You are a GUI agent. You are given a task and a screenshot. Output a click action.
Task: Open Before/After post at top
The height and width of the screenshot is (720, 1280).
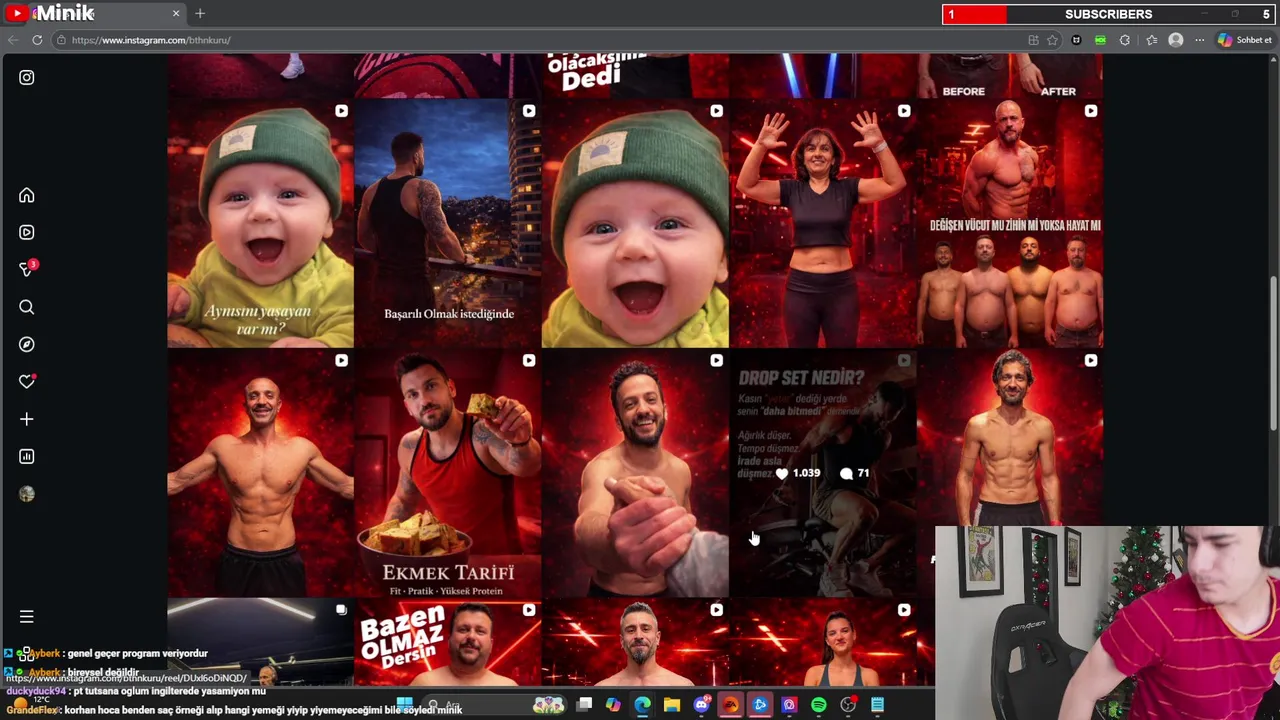click(x=1010, y=76)
